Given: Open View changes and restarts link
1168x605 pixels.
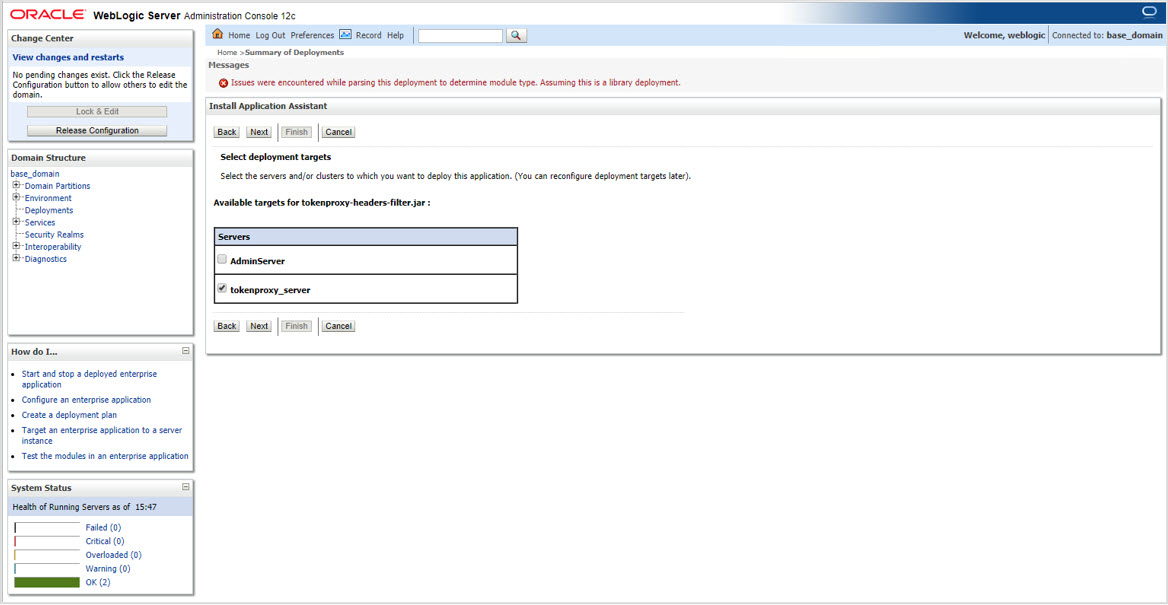Looking at the screenshot, I should point(69,57).
